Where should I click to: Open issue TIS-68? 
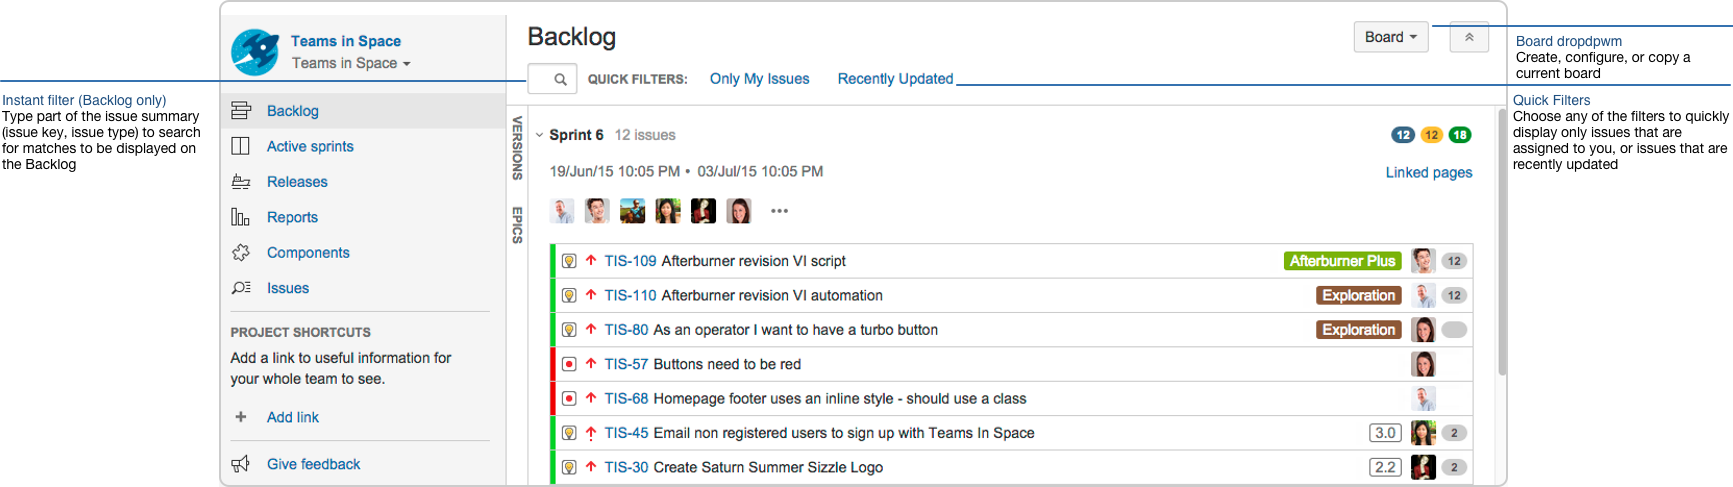627,398
